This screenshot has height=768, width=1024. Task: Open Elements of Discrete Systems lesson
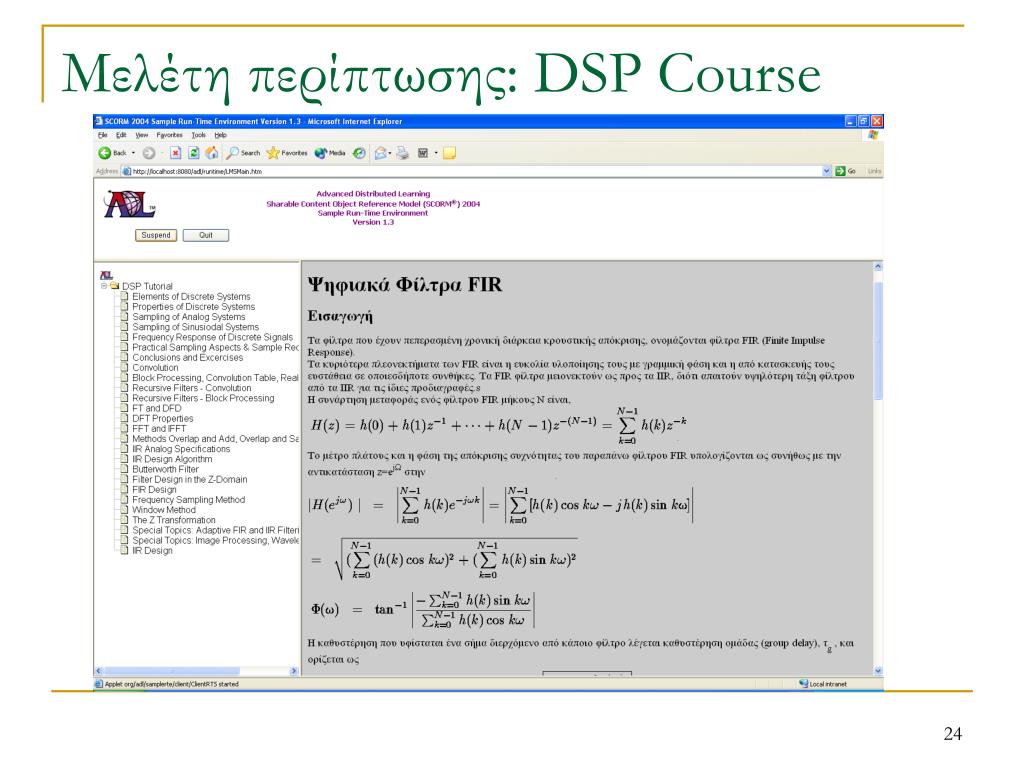(191, 296)
